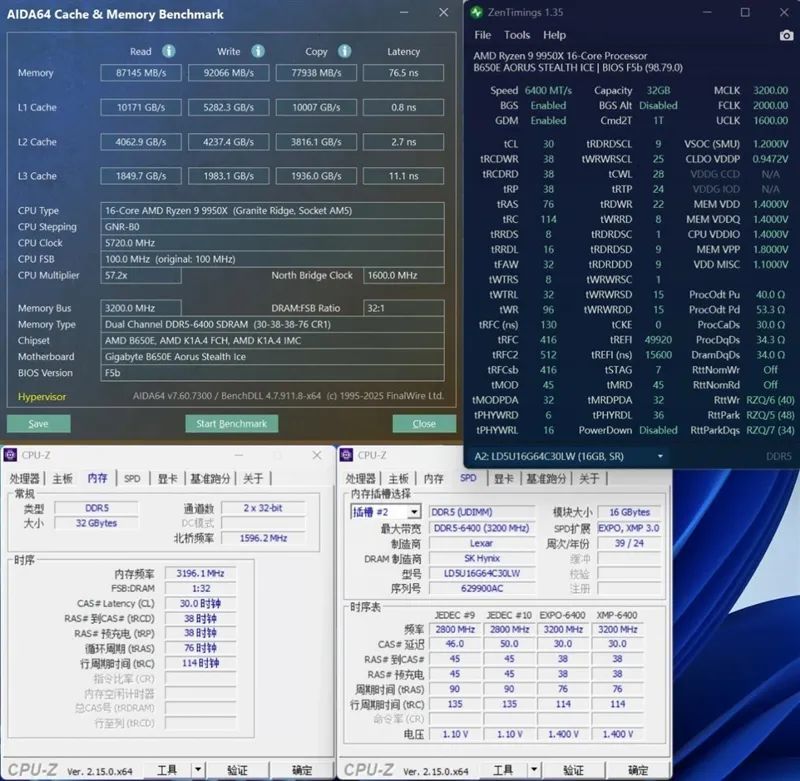800x781 pixels.
Task: Save the AIDA64 benchmark results
Action: tap(38, 423)
